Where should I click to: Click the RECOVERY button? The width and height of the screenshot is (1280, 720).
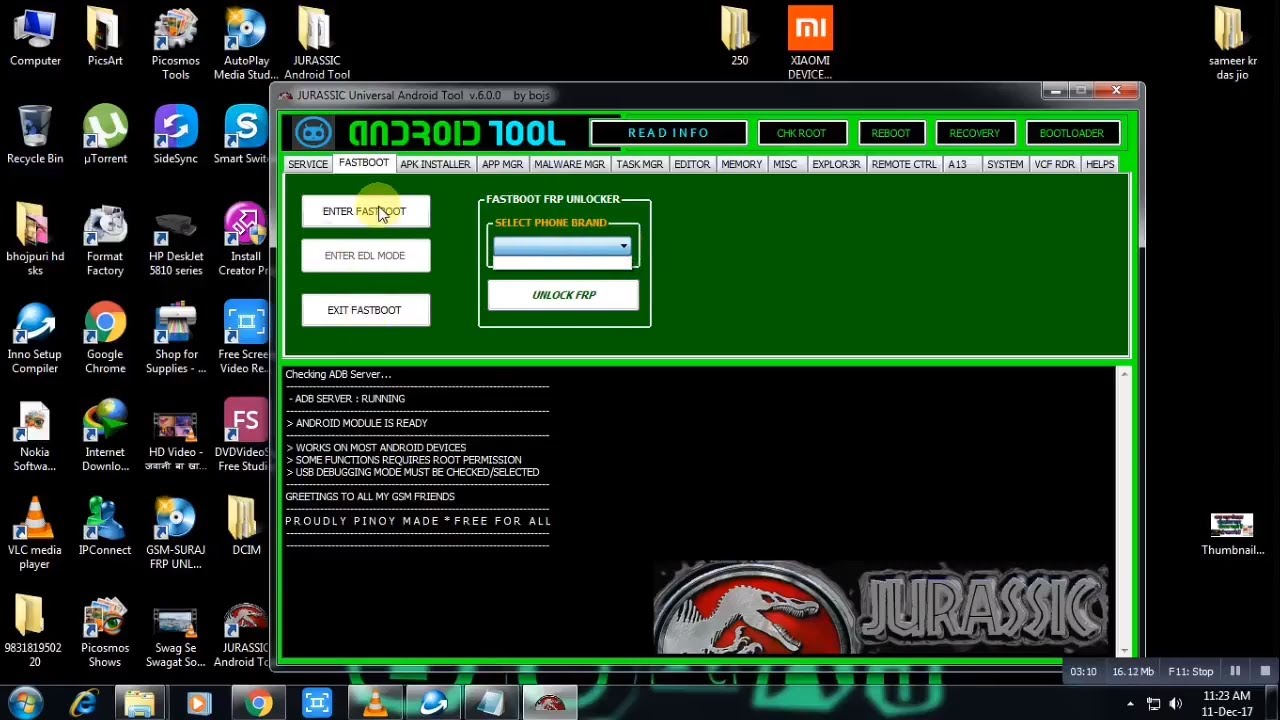(974, 133)
